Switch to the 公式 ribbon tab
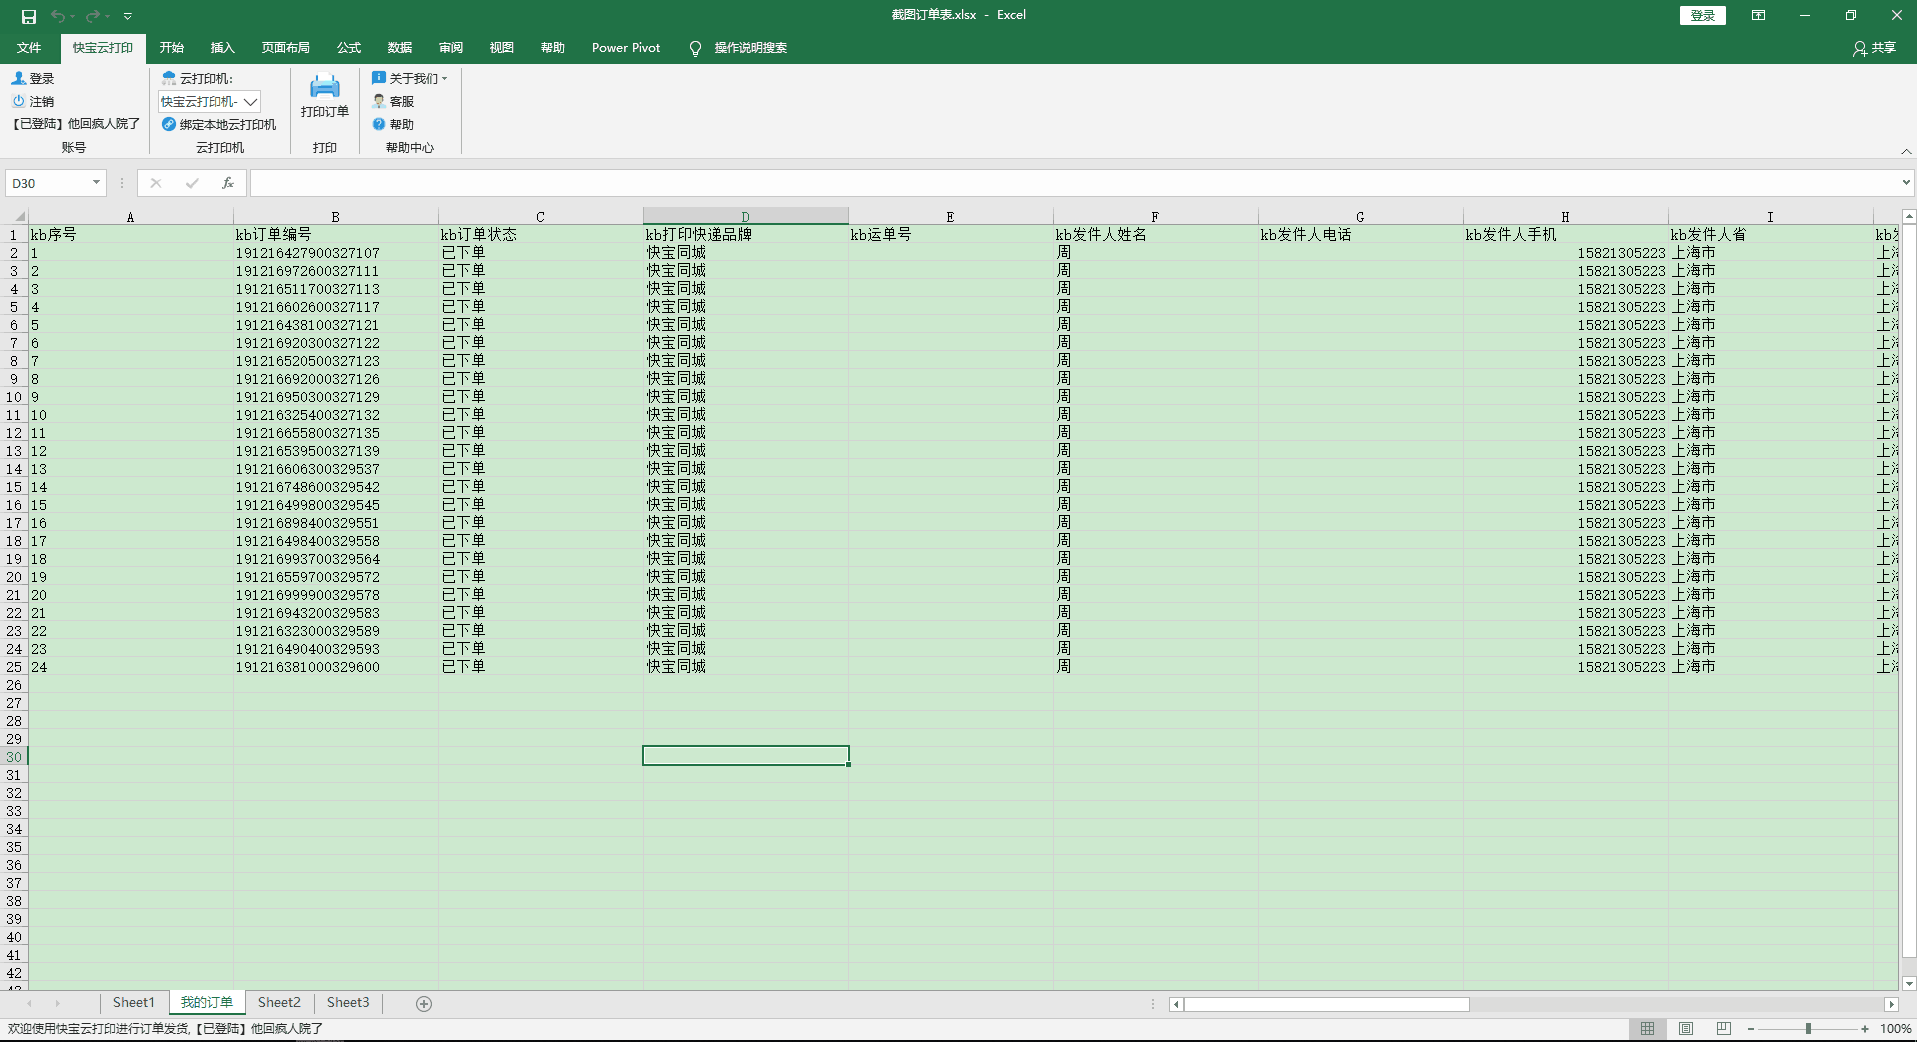Screen dimensions: 1917x1042 point(349,48)
